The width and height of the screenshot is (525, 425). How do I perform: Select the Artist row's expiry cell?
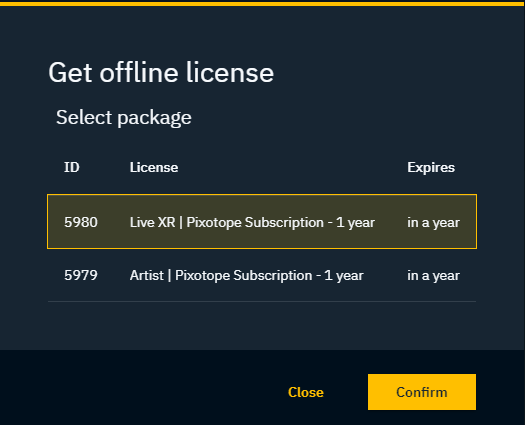[x=433, y=276]
